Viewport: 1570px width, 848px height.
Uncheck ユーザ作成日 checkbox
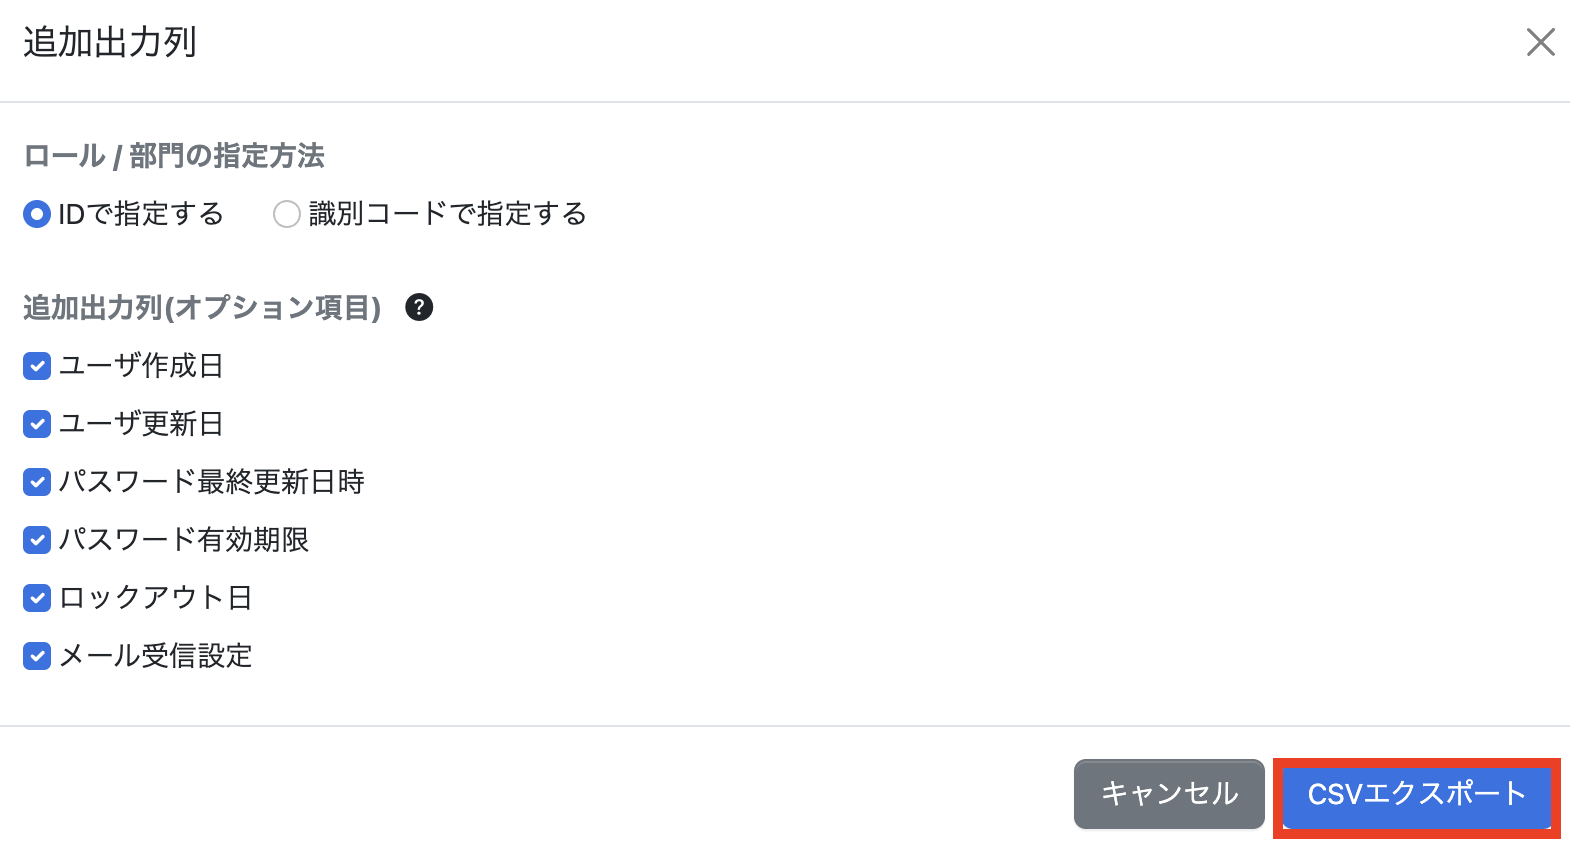pyautogui.click(x=36, y=366)
